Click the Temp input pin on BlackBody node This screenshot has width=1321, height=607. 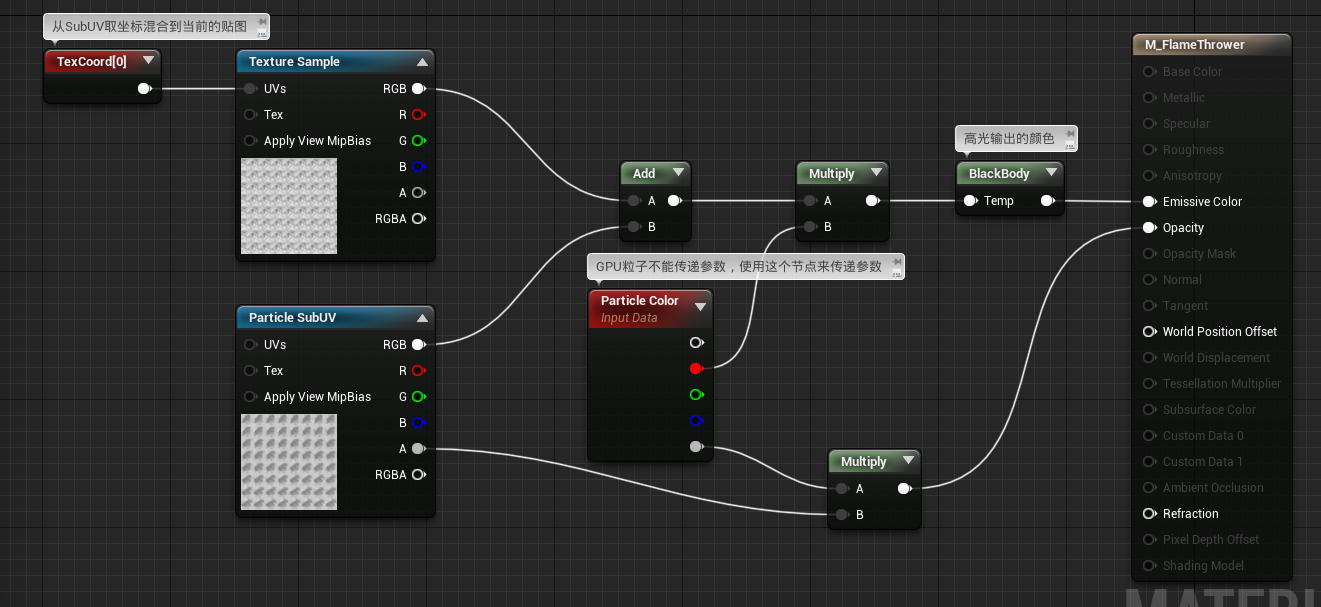(x=969, y=200)
